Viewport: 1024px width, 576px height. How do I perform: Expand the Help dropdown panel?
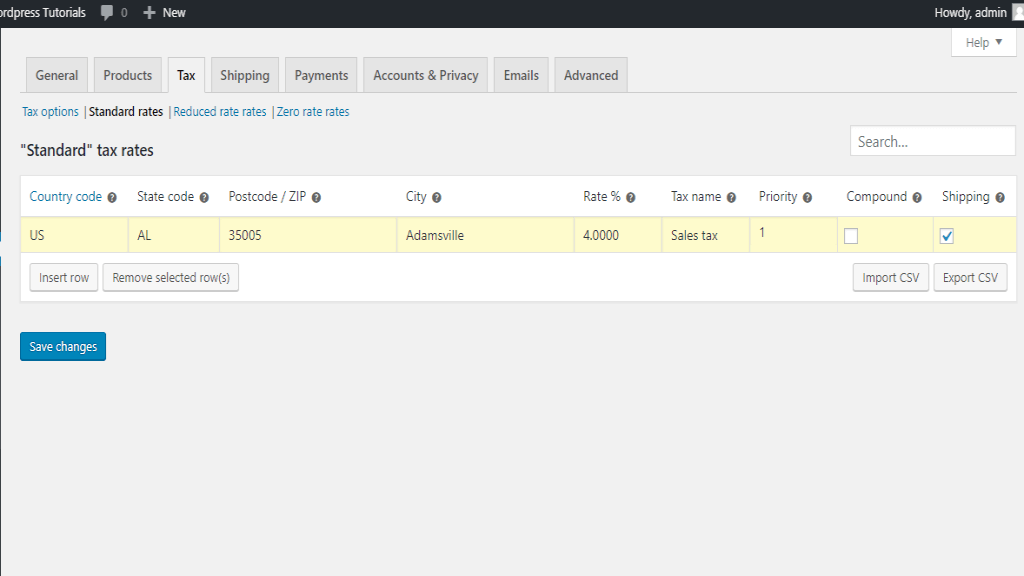983,42
